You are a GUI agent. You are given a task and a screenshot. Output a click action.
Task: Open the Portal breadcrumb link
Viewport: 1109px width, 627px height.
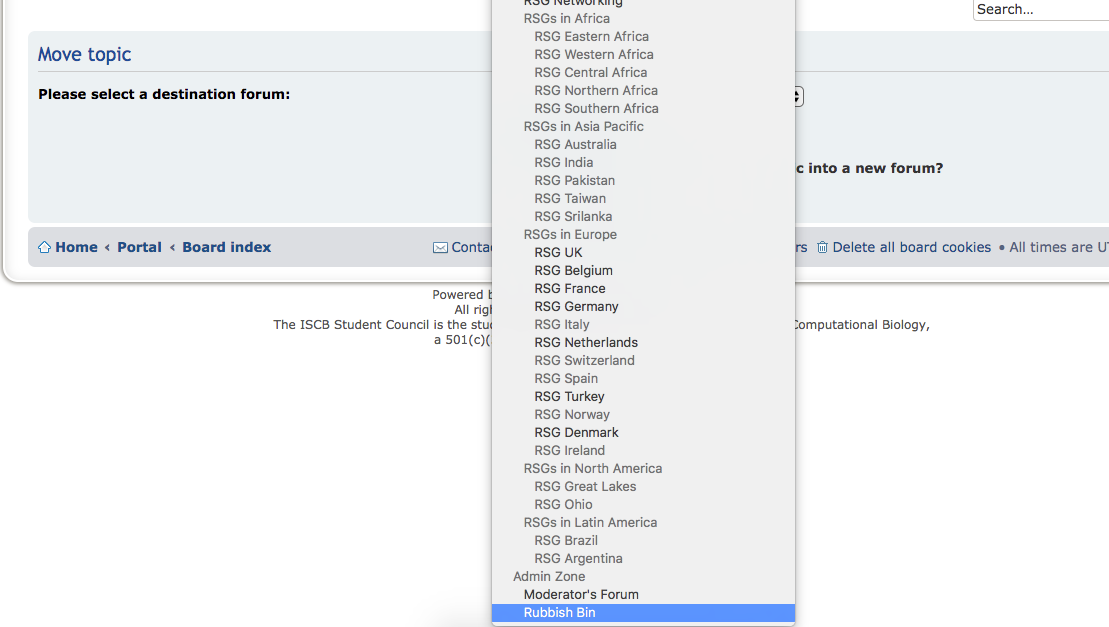[139, 248]
